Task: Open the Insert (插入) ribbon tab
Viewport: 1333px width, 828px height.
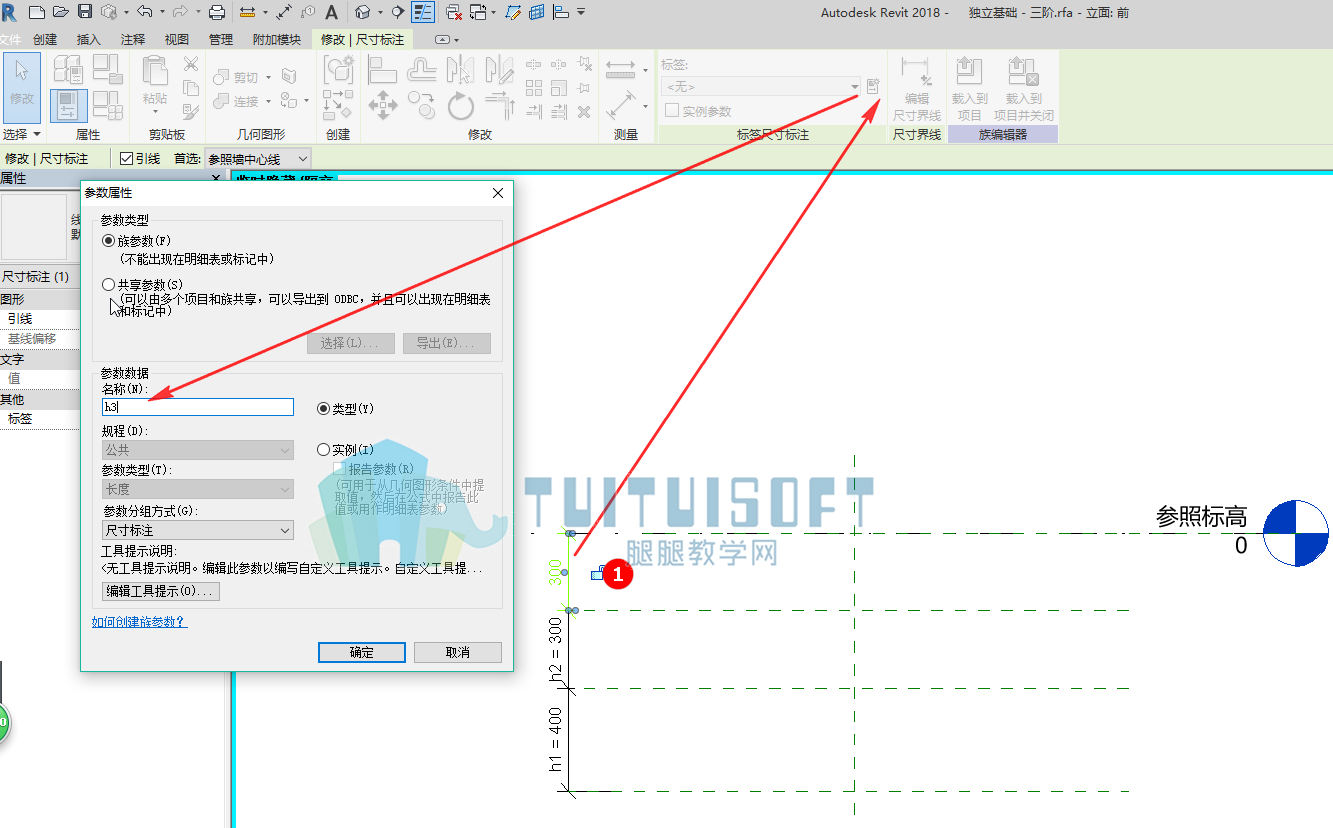Action: click(89, 40)
